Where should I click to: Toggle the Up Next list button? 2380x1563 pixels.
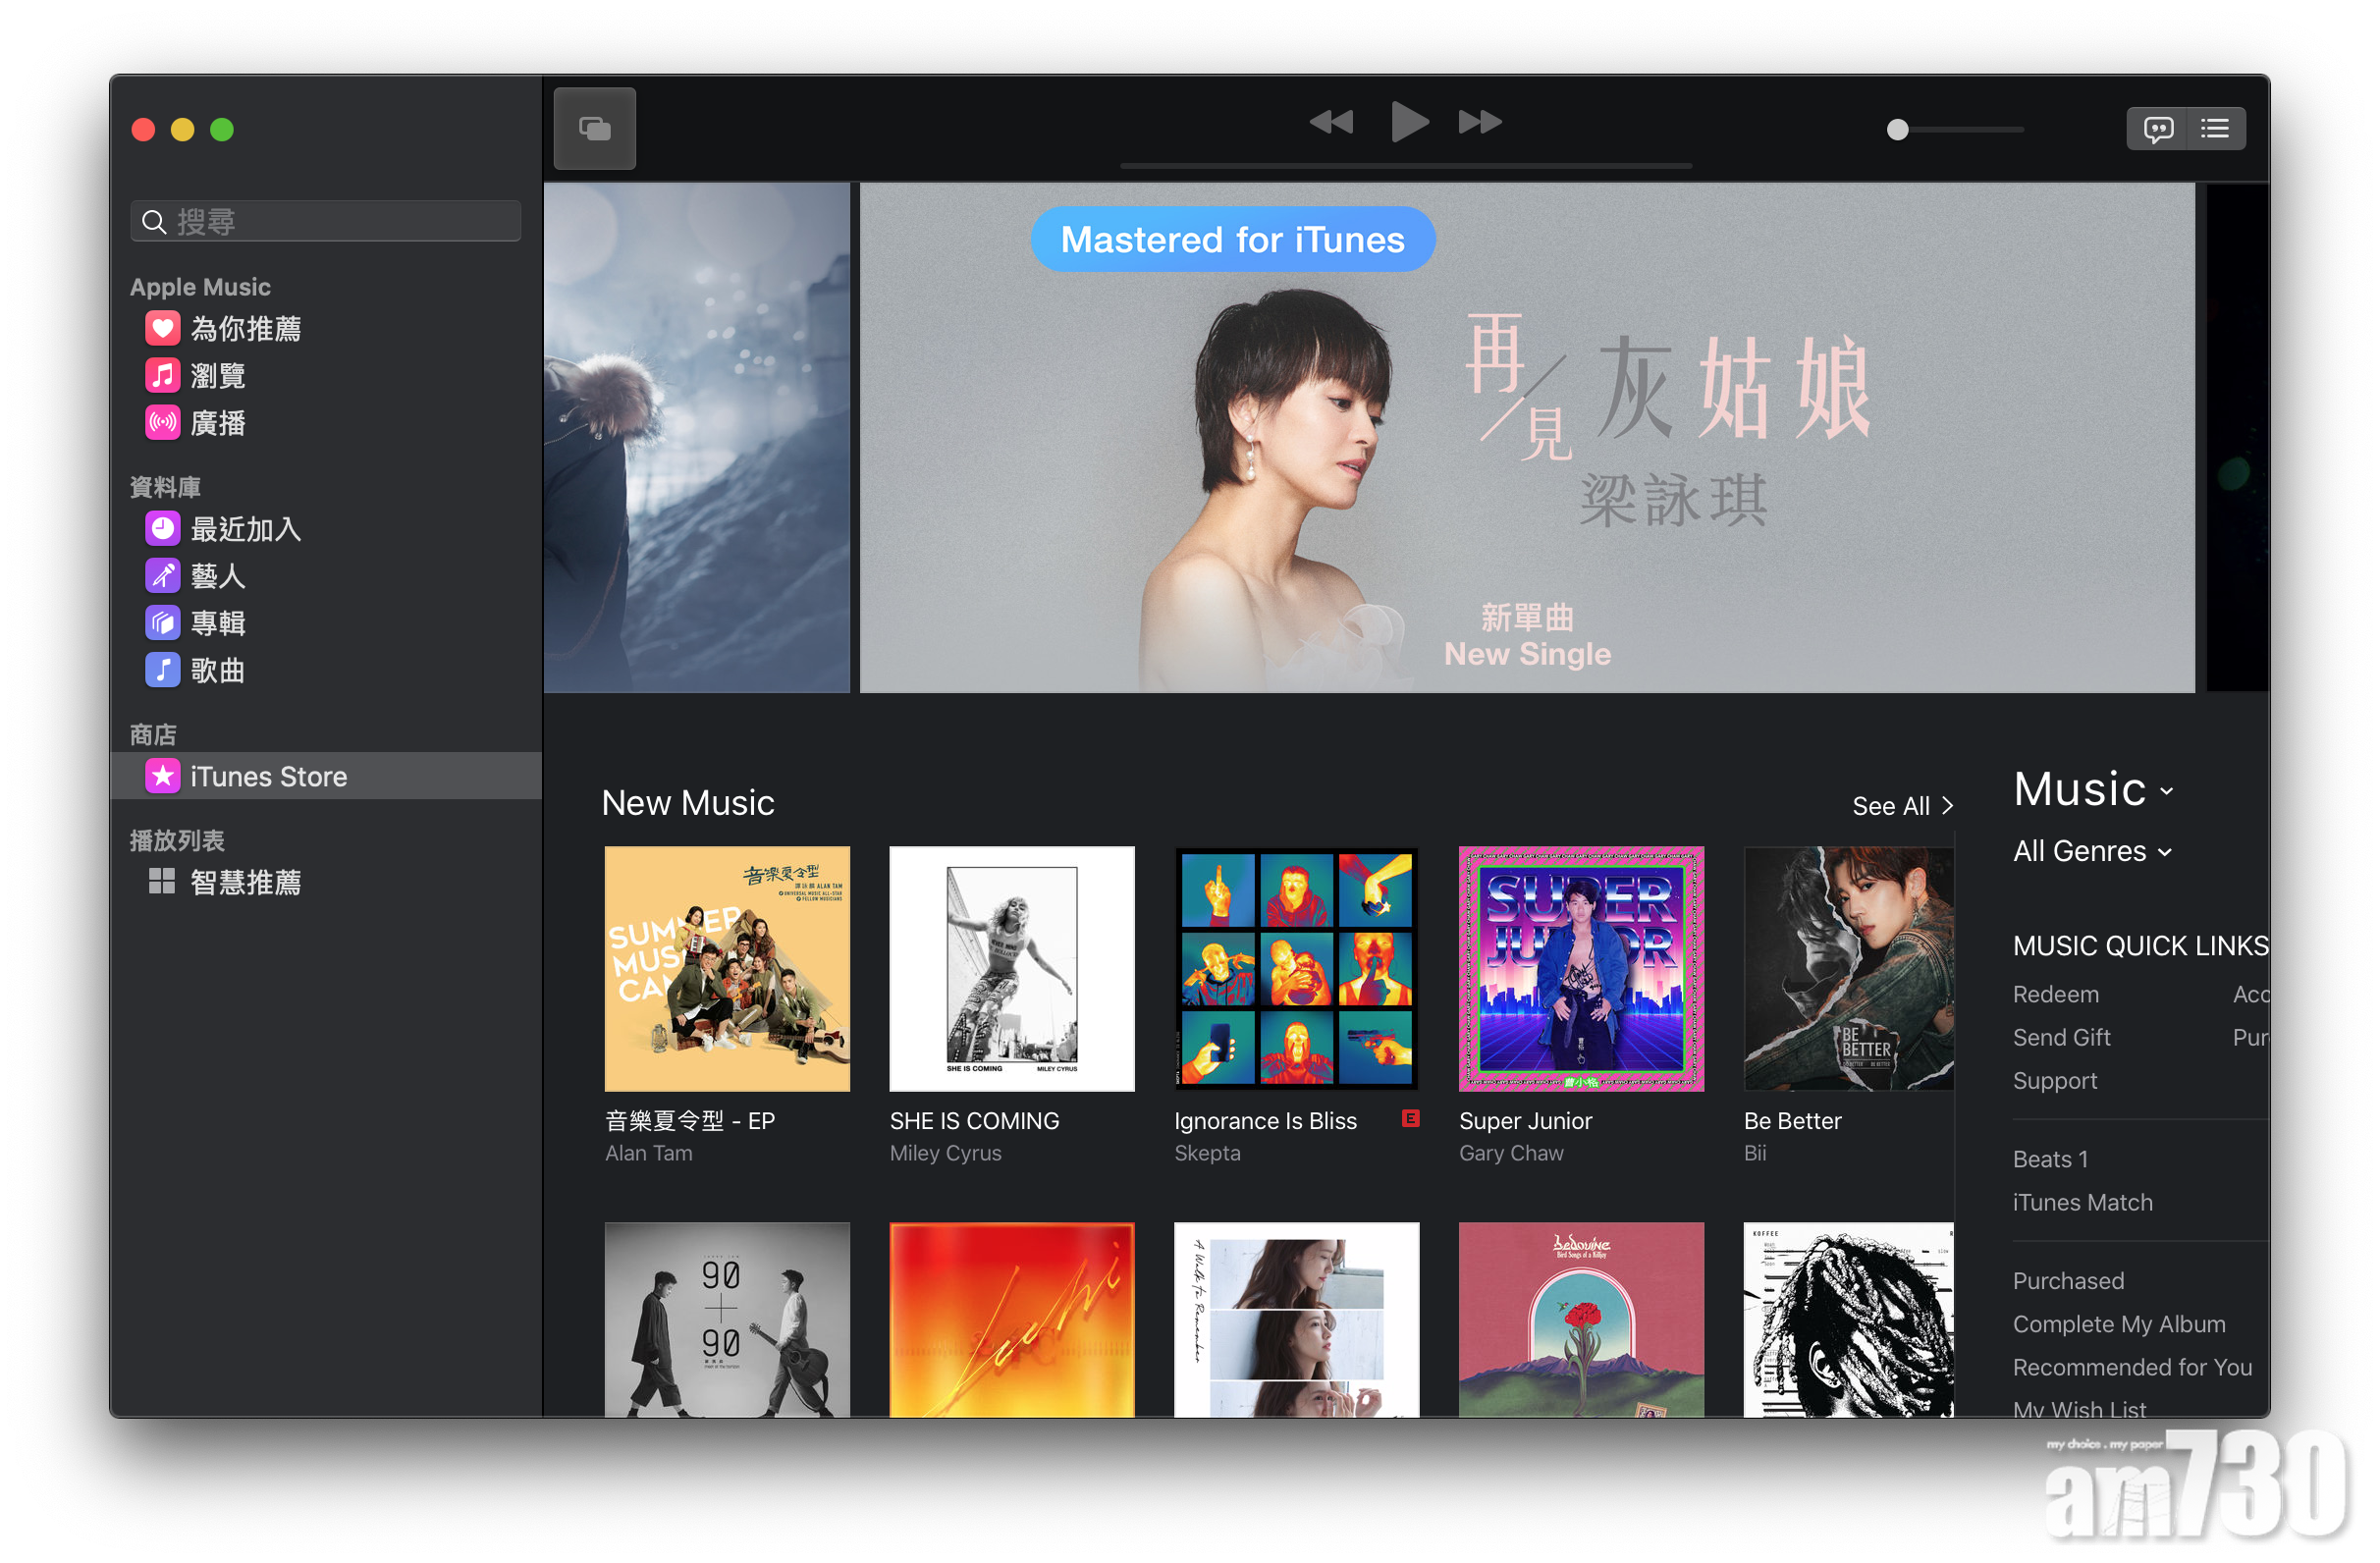pyautogui.click(x=2214, y=129)
